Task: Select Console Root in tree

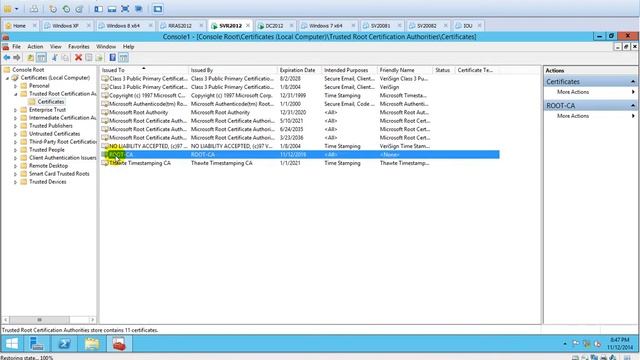Action: [28, 70]
